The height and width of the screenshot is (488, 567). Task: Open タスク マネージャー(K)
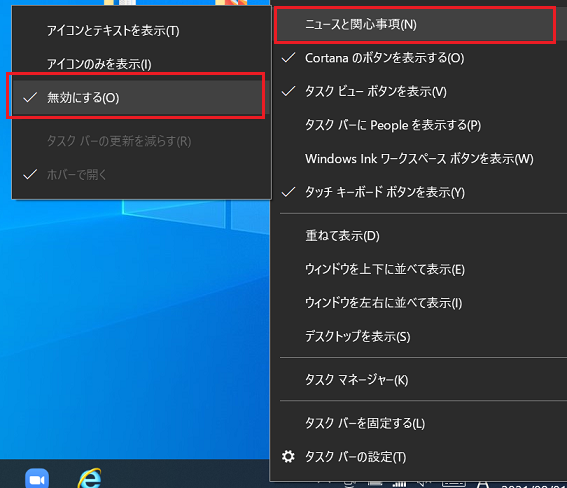[x=419, y=380]
